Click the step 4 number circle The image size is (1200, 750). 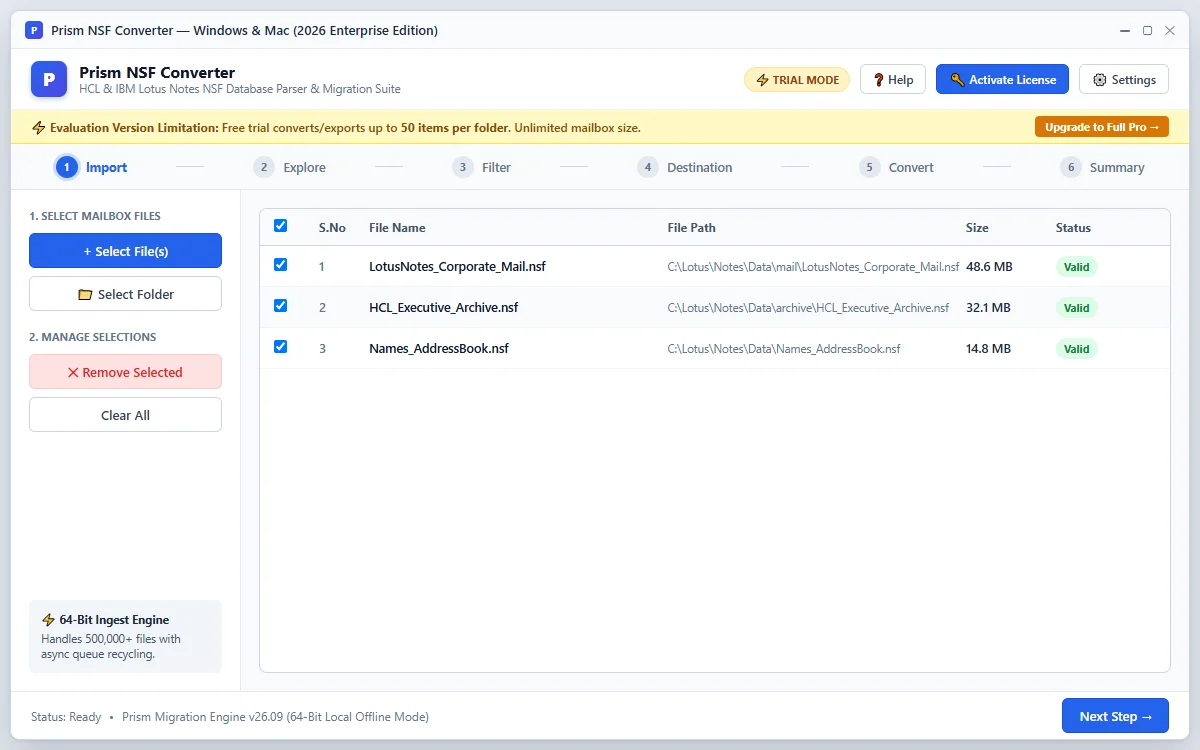tap(648, 167)
